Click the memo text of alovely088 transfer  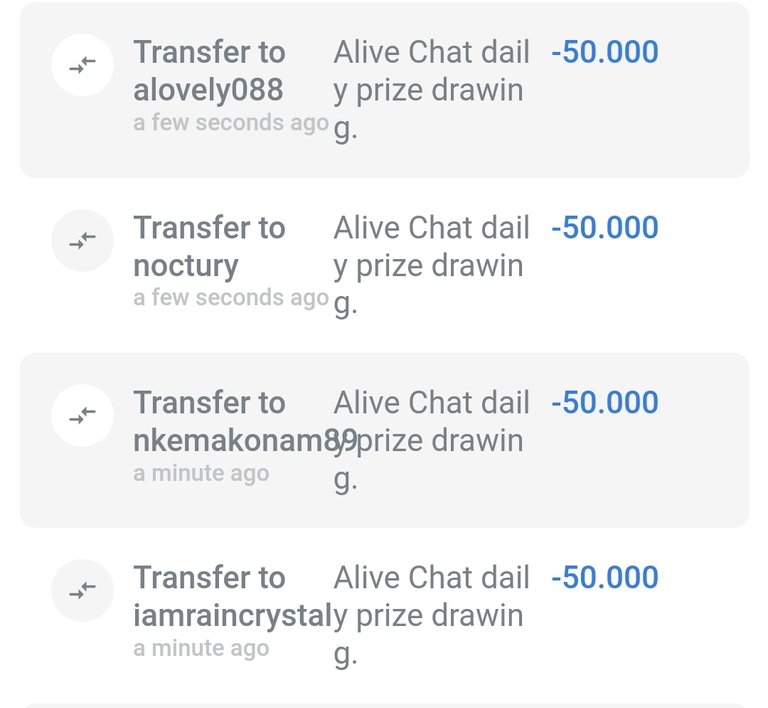click(x=430, y=90)
